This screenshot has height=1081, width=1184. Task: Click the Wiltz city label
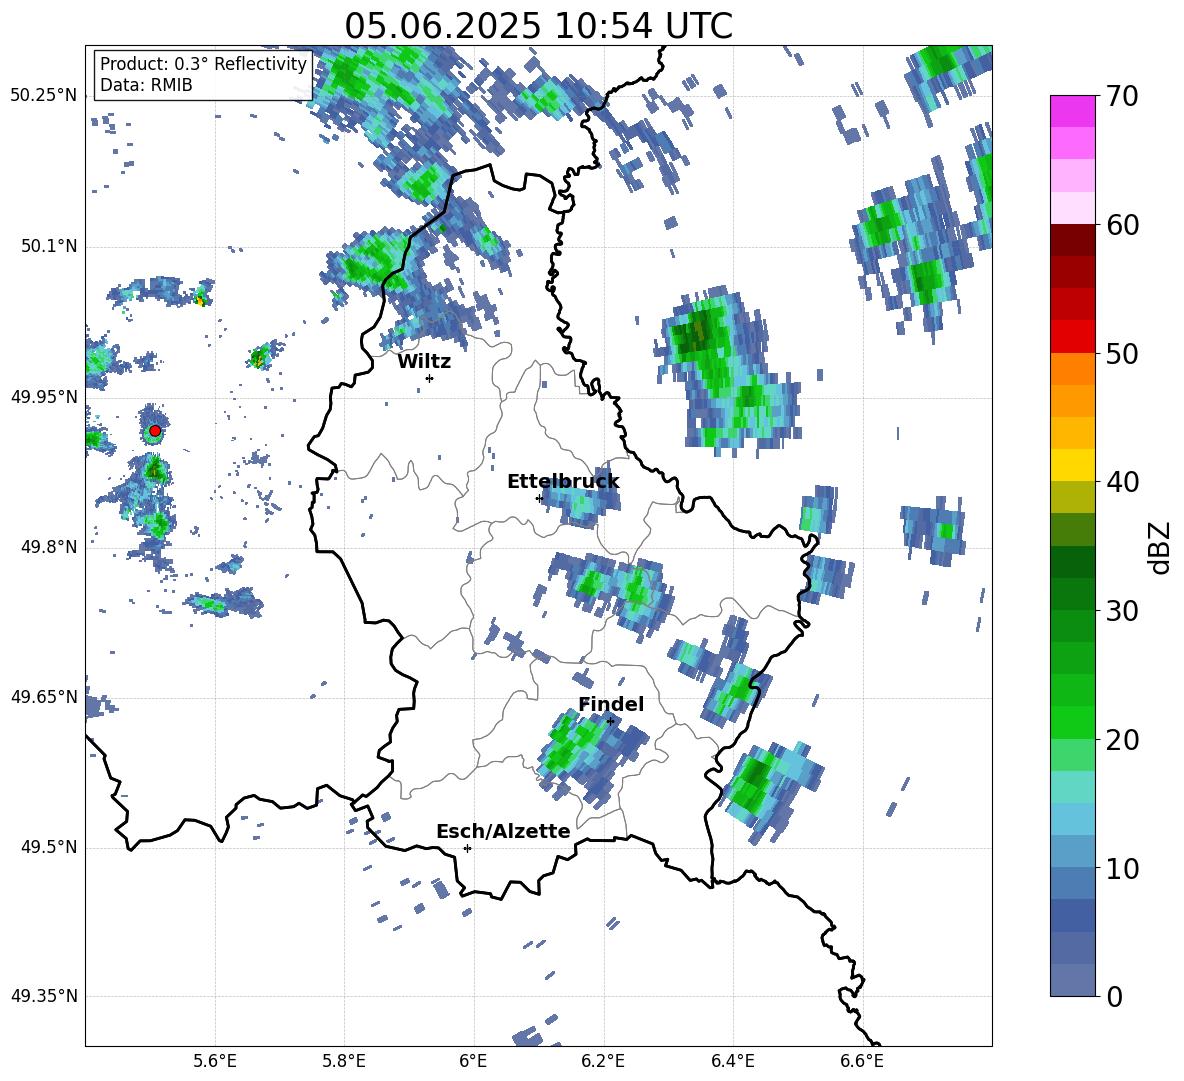pyautogui.click(x=424, y=362)
